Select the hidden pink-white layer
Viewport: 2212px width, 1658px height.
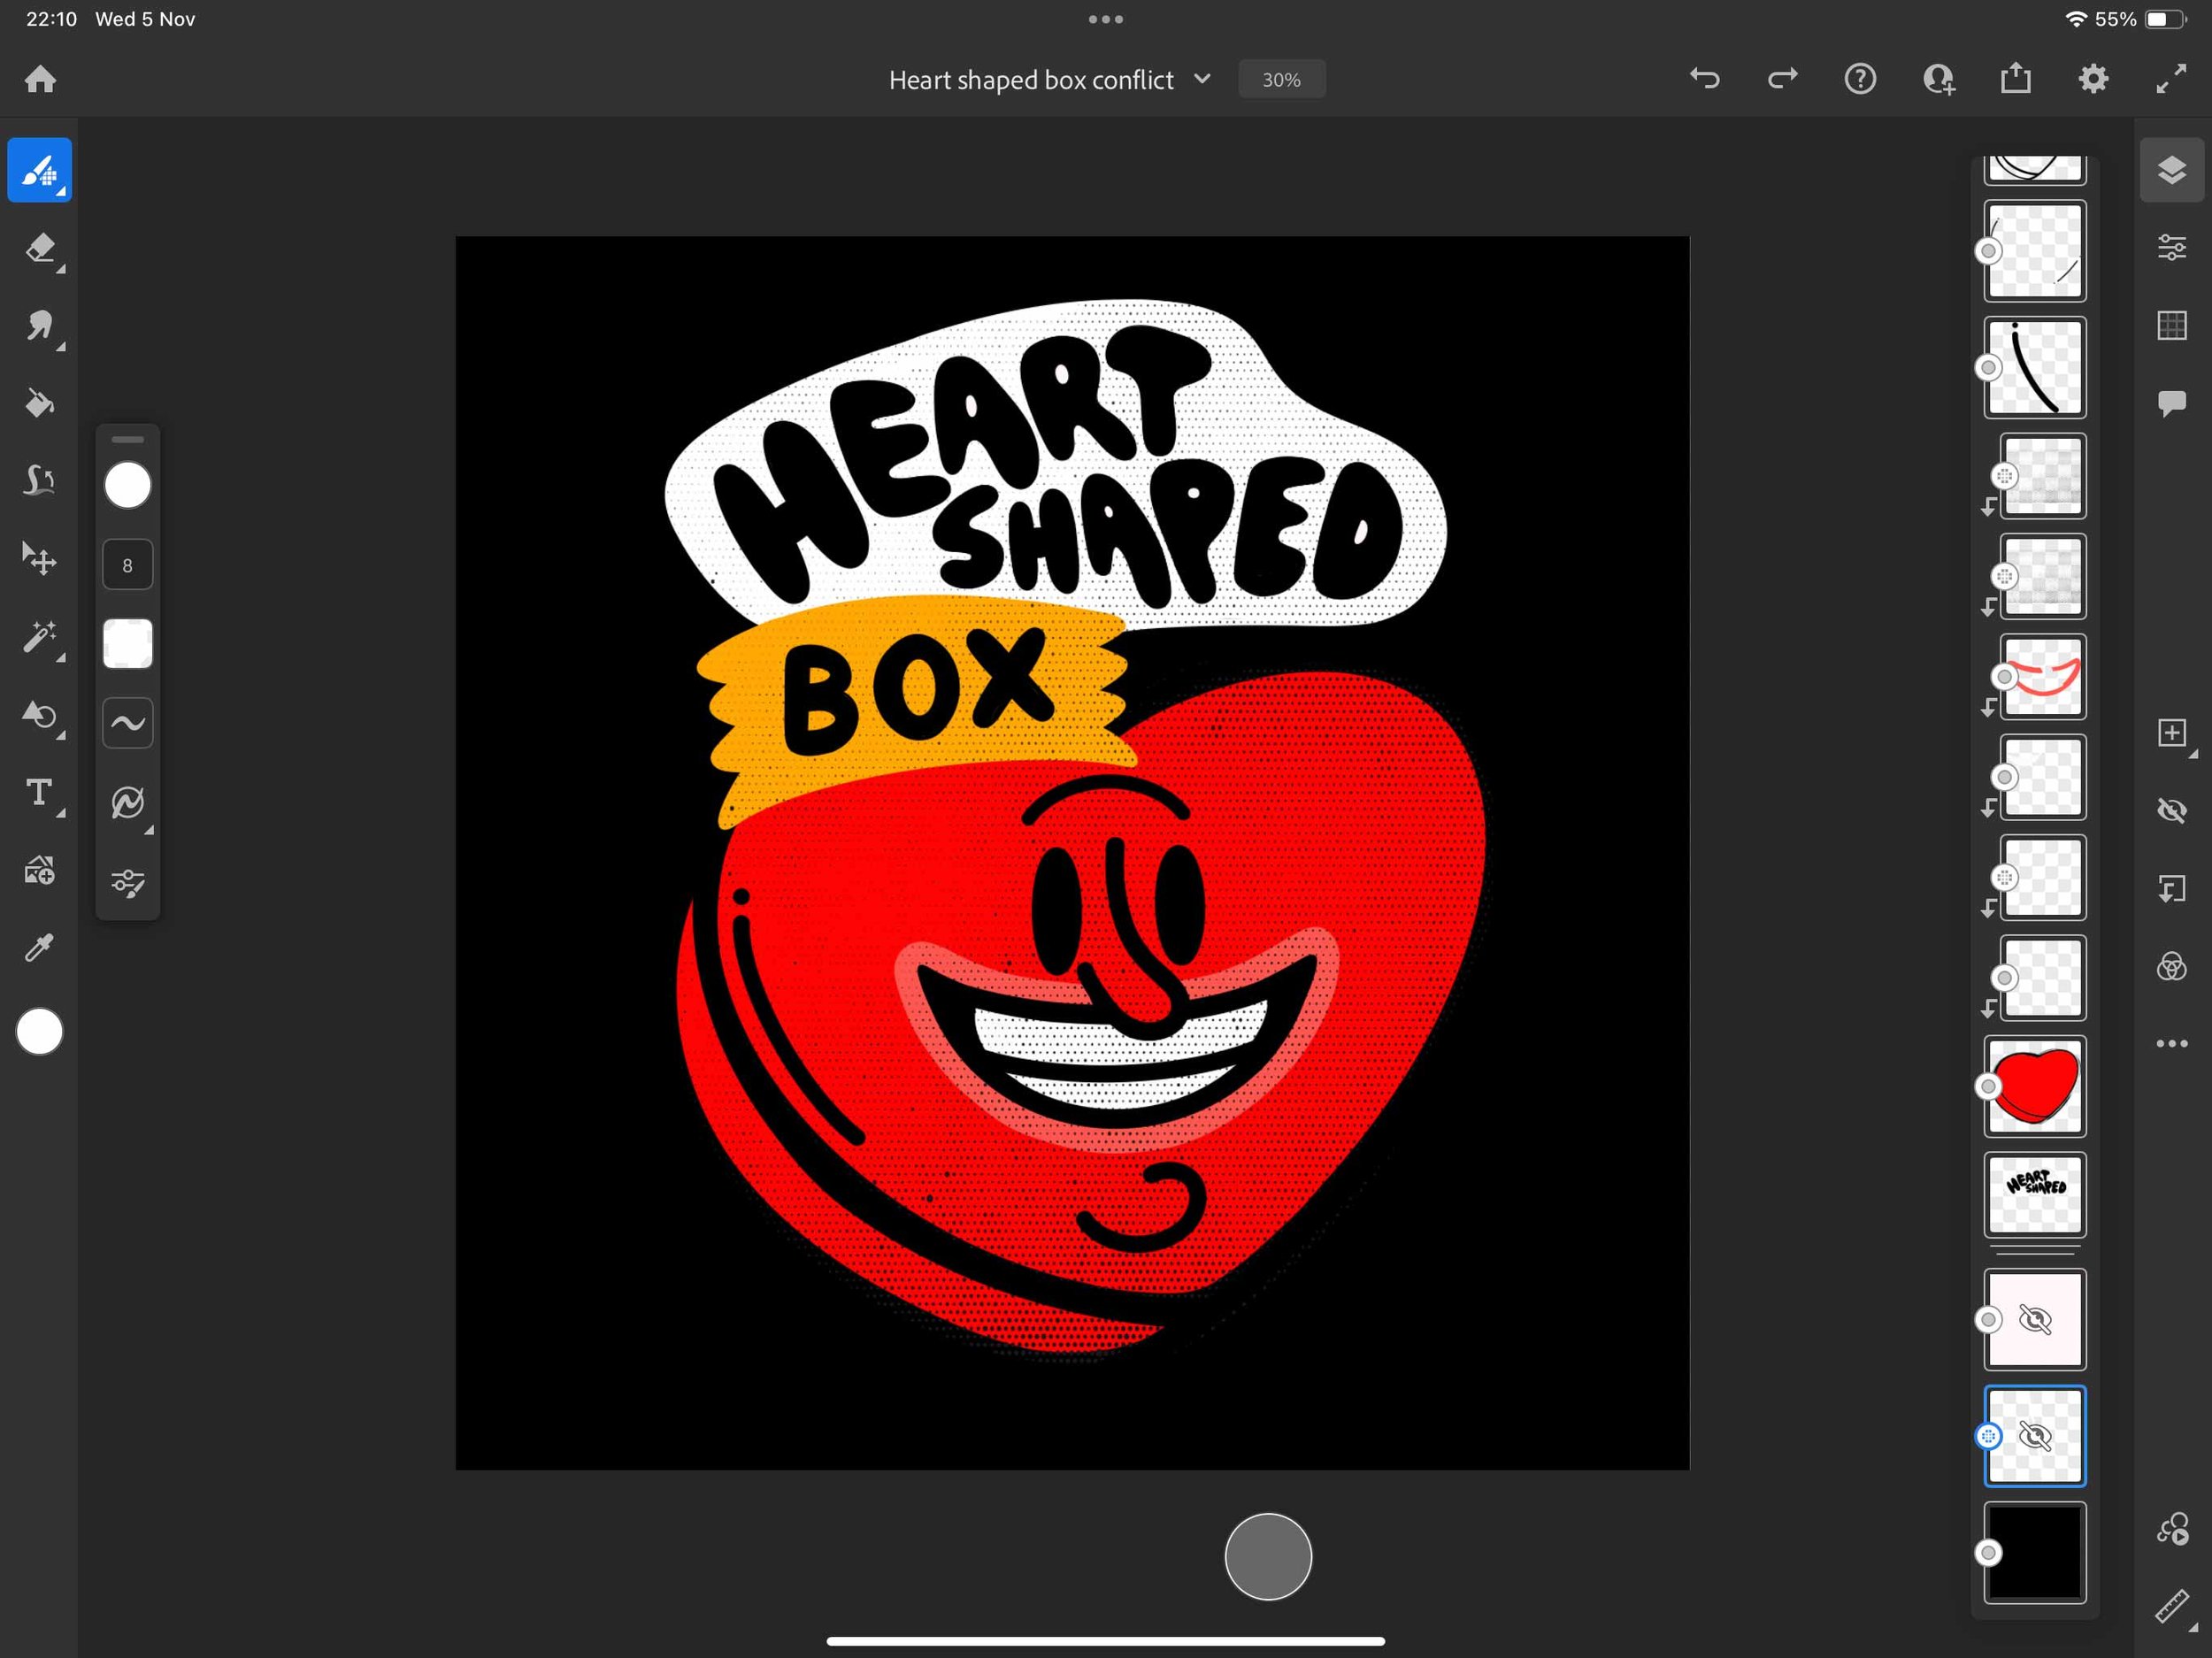(2035, 1319)
